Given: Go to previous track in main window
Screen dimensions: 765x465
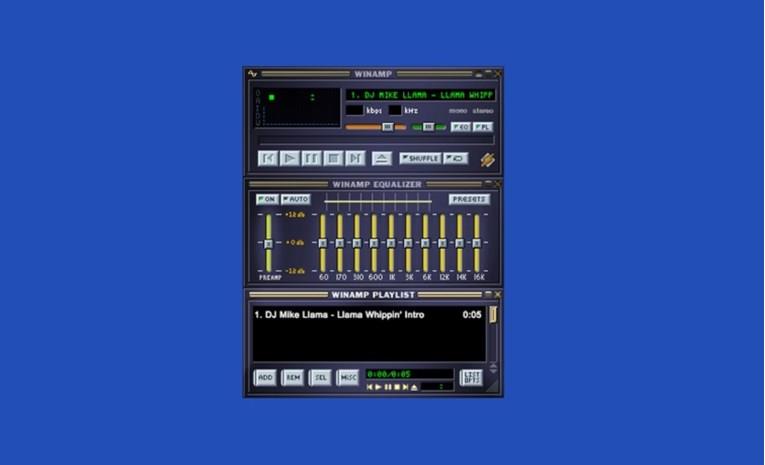Looking at the screenshot, I should coord(268,158).
